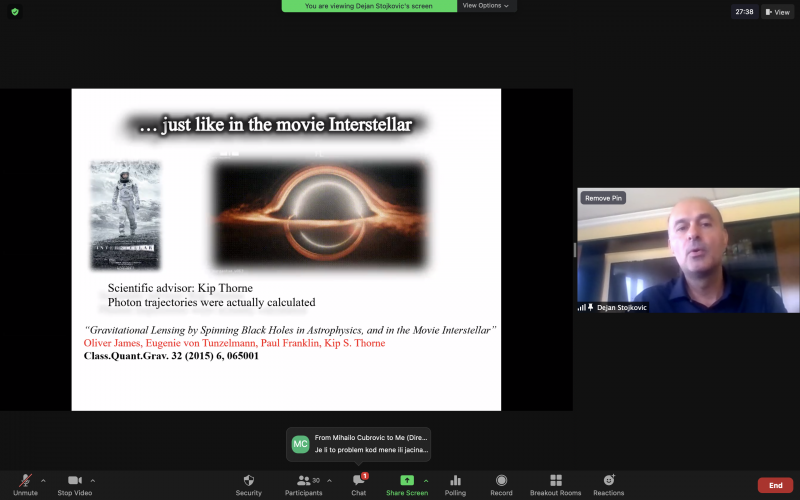Unmute the microphone
The width and height of the screenshot is (800, 500).
tap(25, 485)
